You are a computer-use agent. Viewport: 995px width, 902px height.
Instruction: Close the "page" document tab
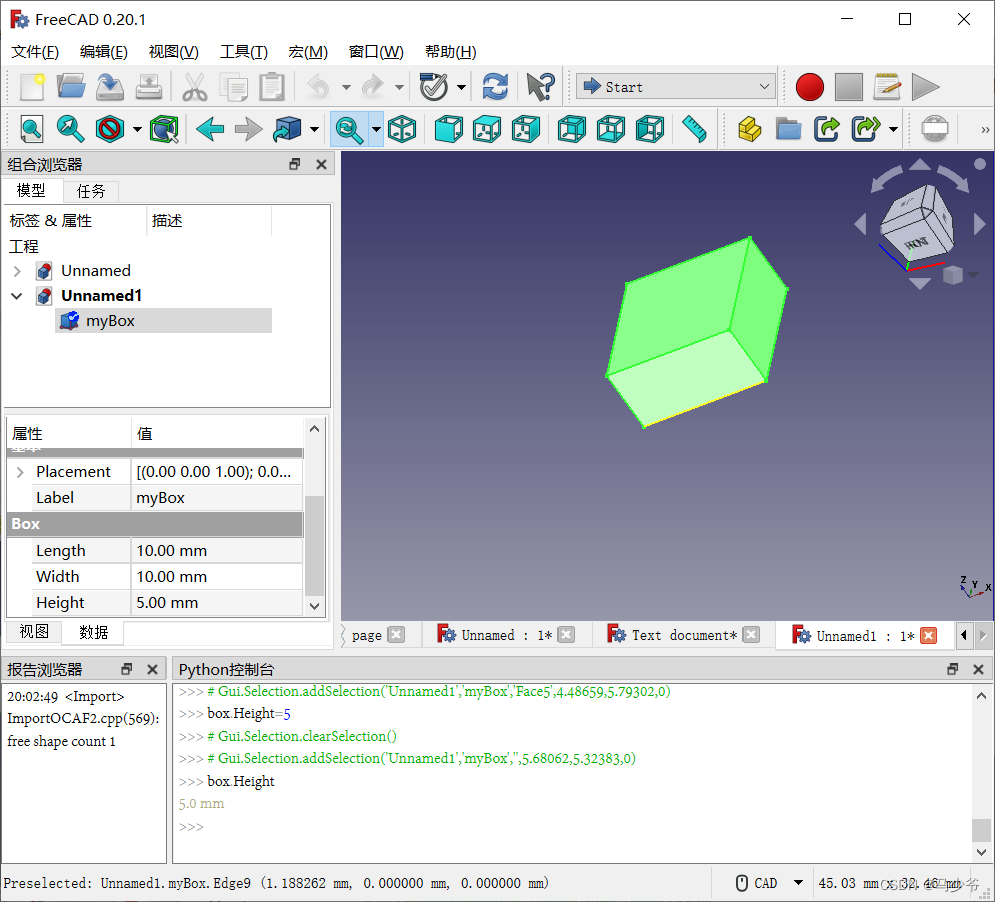[396, 634]
